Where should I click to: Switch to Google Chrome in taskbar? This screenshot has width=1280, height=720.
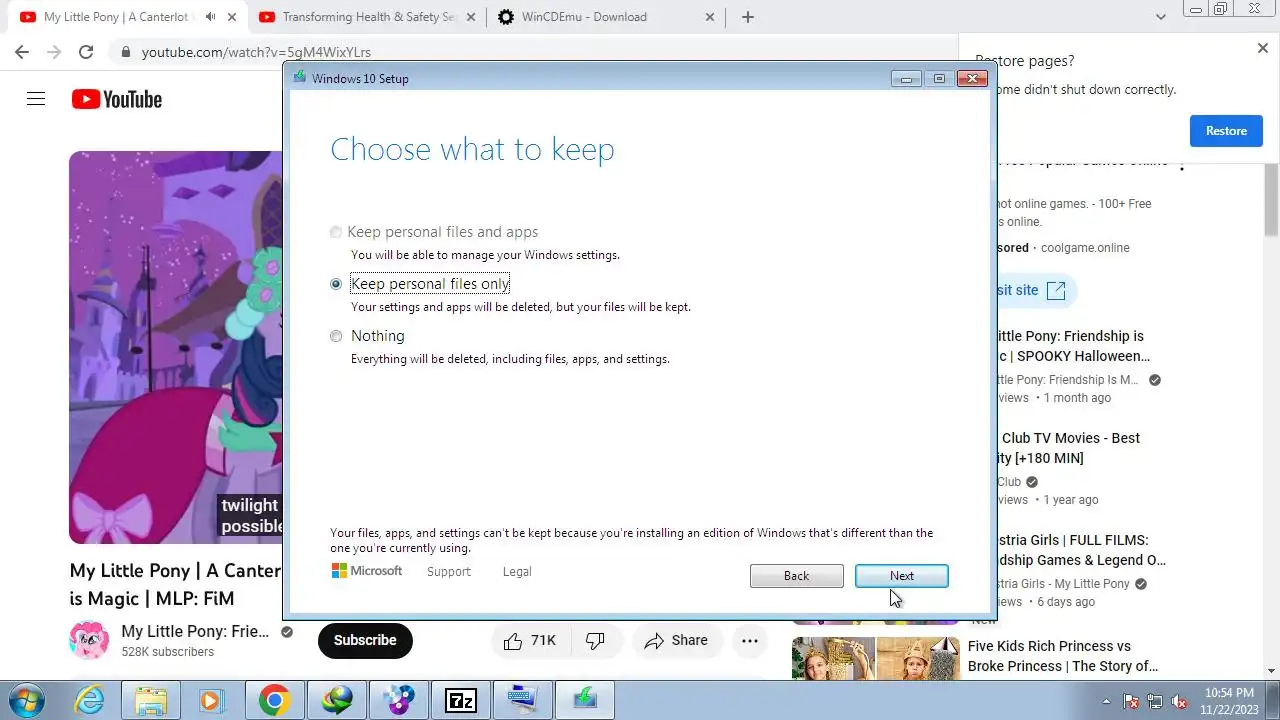click(274, 701)
